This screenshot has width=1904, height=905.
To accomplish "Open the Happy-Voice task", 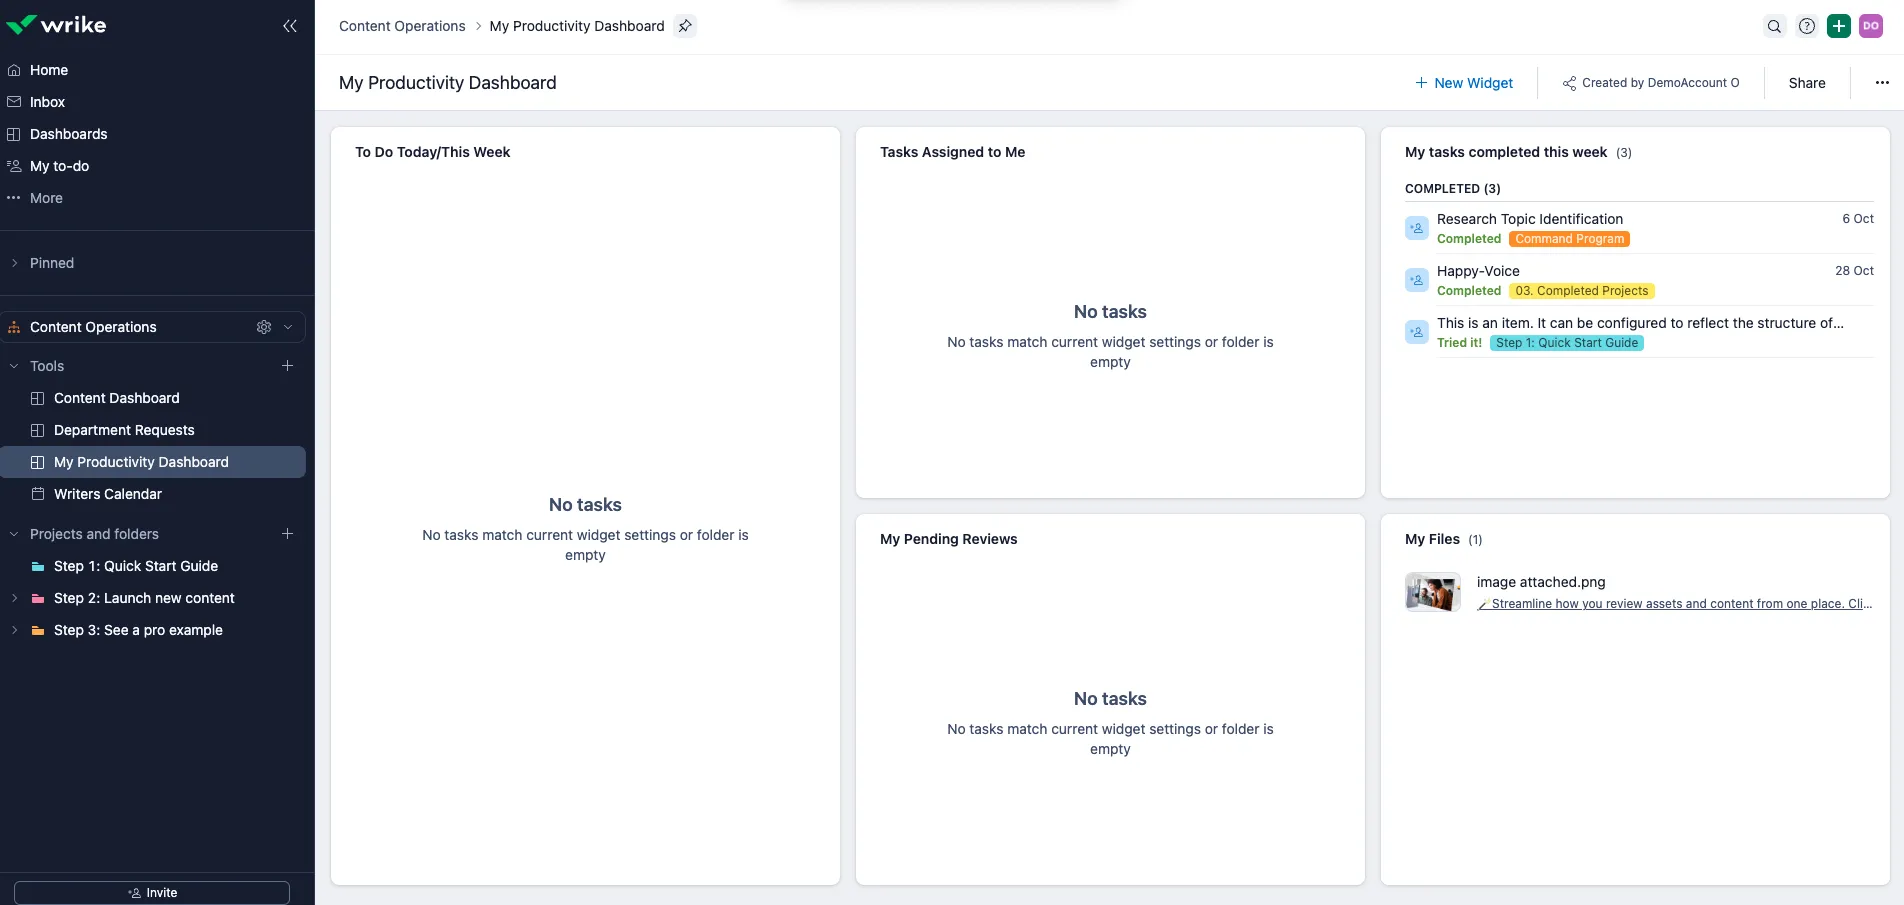I will (x=1478, y=271).
